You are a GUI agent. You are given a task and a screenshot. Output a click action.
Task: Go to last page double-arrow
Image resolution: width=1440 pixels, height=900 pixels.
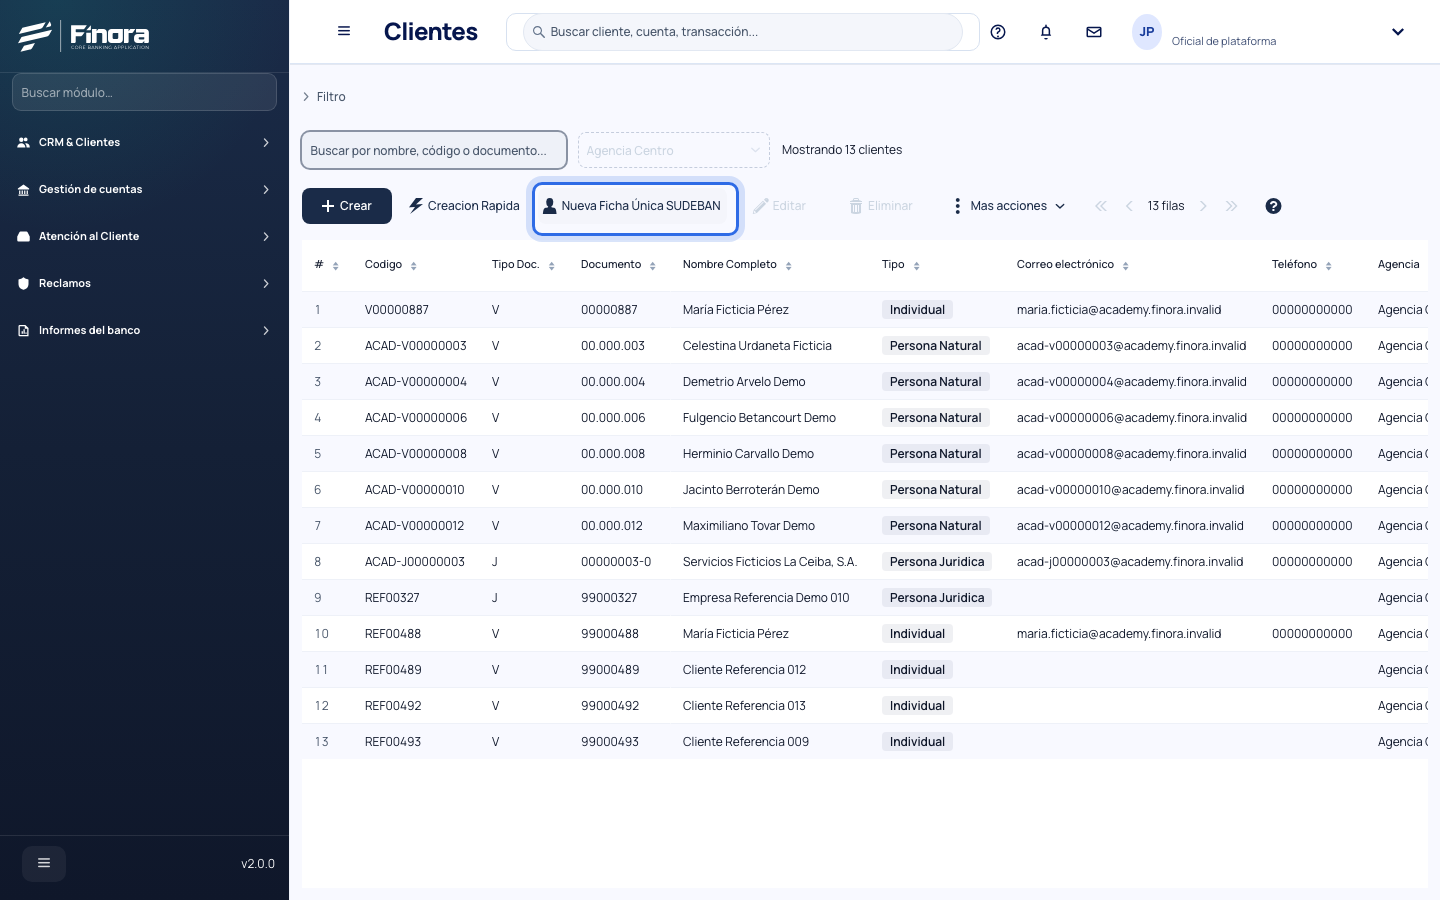(1231, 206)
